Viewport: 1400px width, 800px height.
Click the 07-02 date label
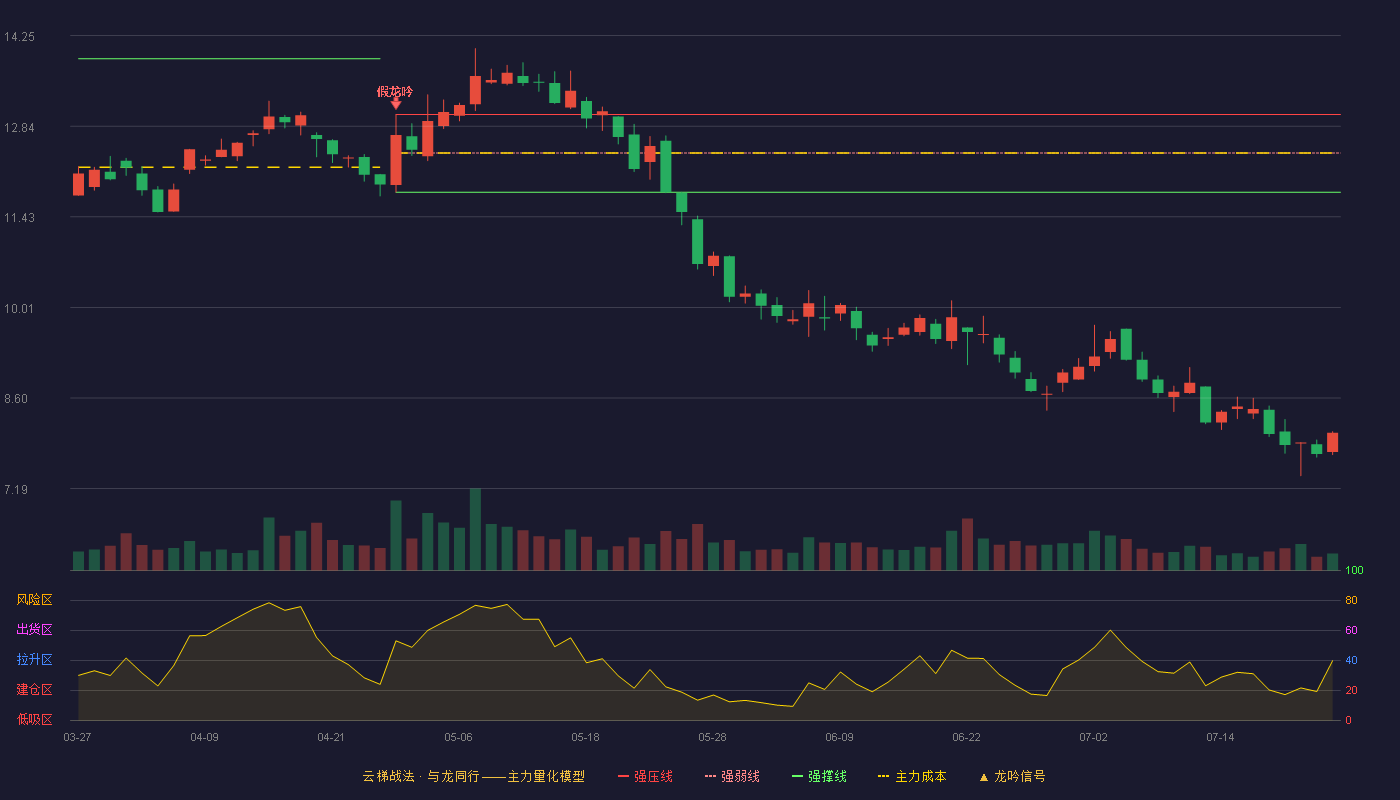tap(1093, 737)
